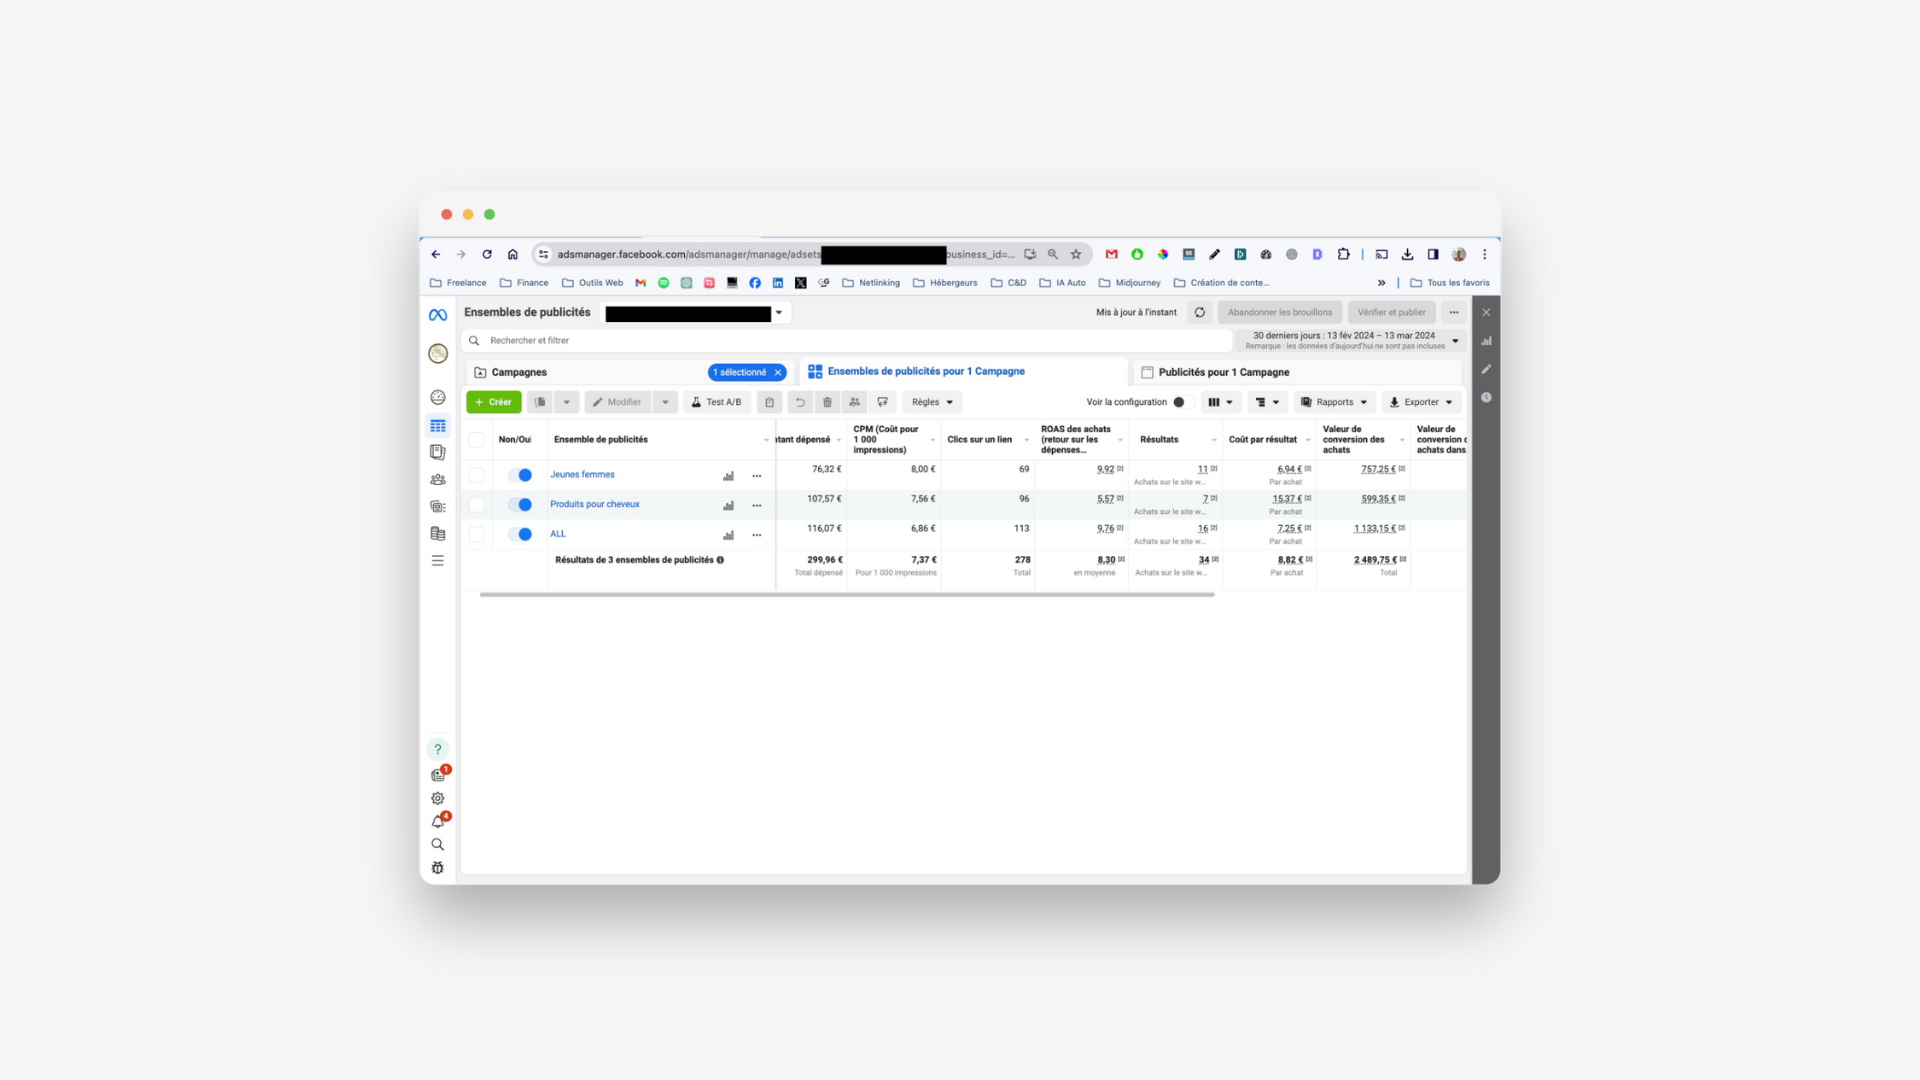Open all tools hamburger menu in sidebar
This screenshot has height=1080, width=1920.
(437, 561)
